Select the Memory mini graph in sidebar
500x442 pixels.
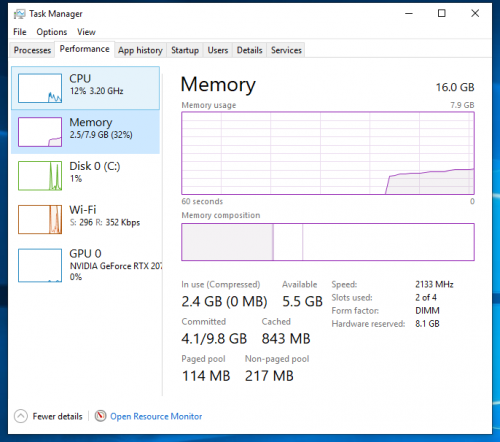pos(40,132)
